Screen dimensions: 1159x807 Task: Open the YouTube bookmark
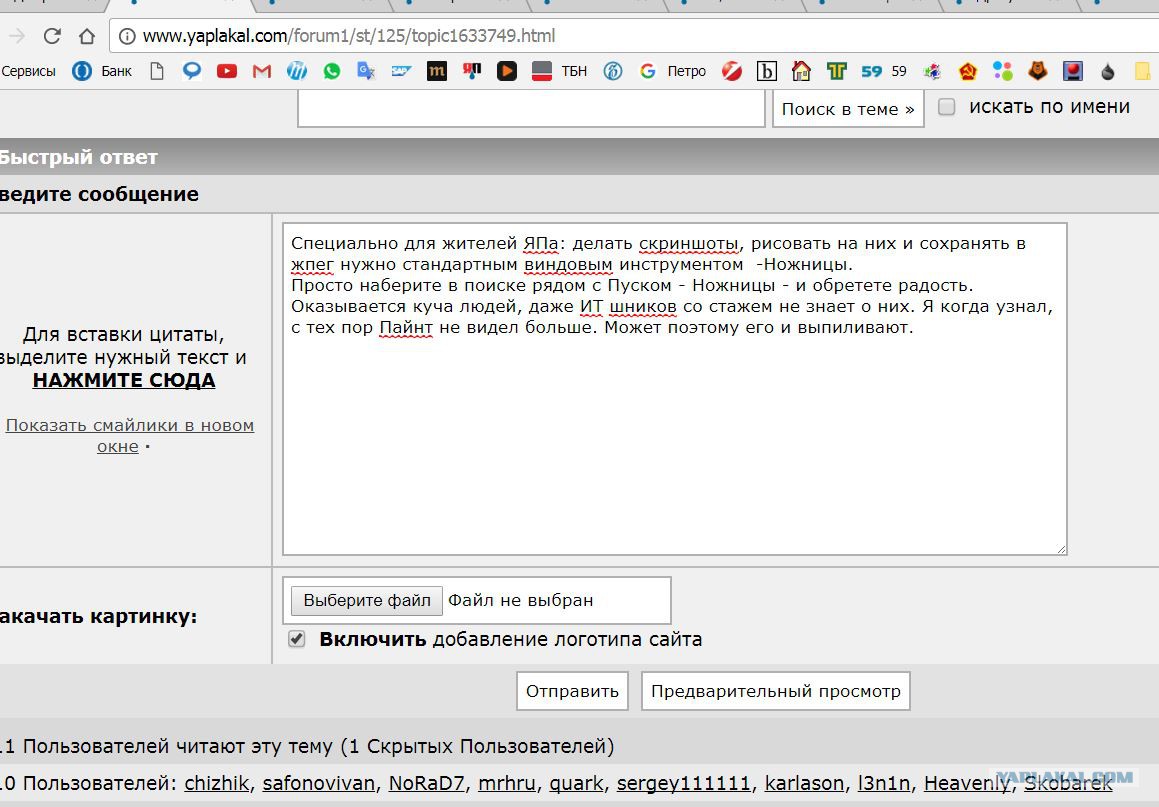227,71
